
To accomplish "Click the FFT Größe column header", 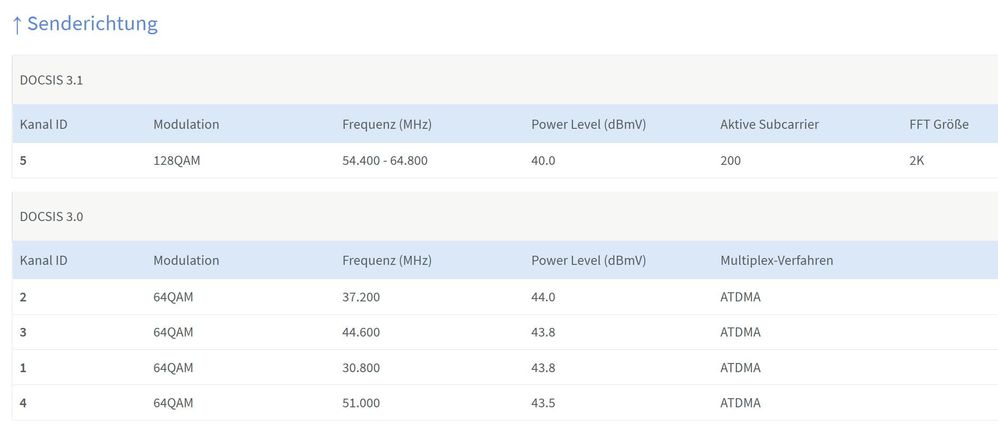I will (x=939, y=124).
